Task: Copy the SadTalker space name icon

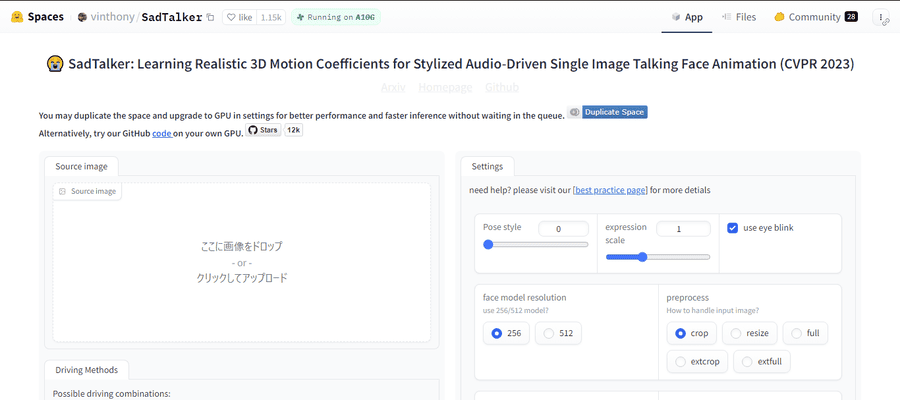Action: [x=210, y=18]
